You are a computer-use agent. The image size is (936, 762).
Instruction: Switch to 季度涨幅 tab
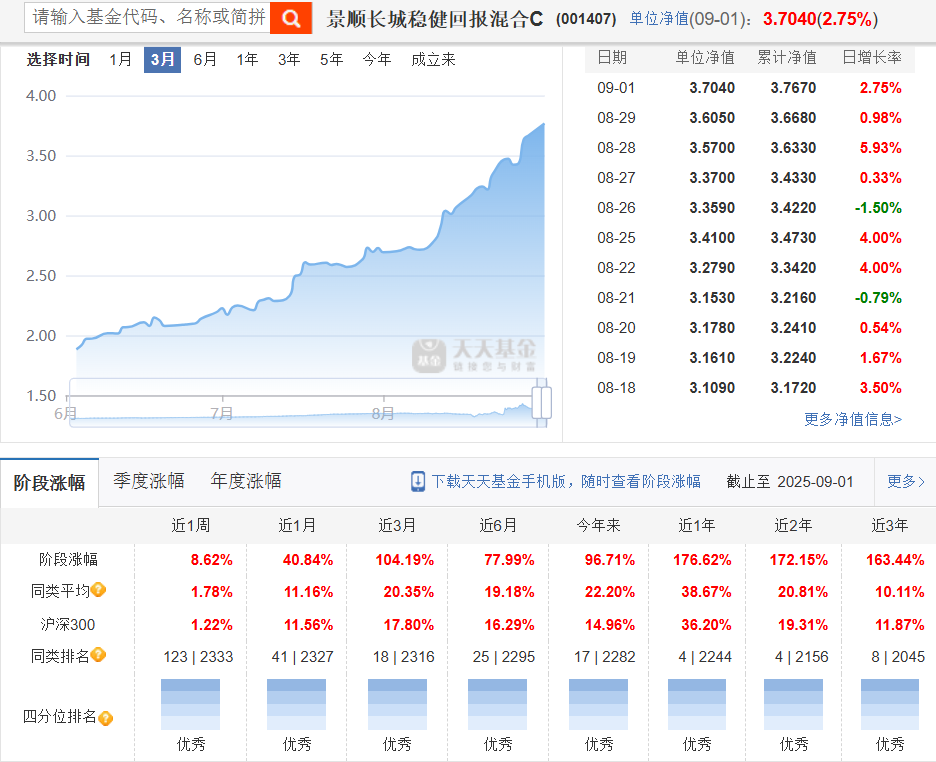click(149, 481)
